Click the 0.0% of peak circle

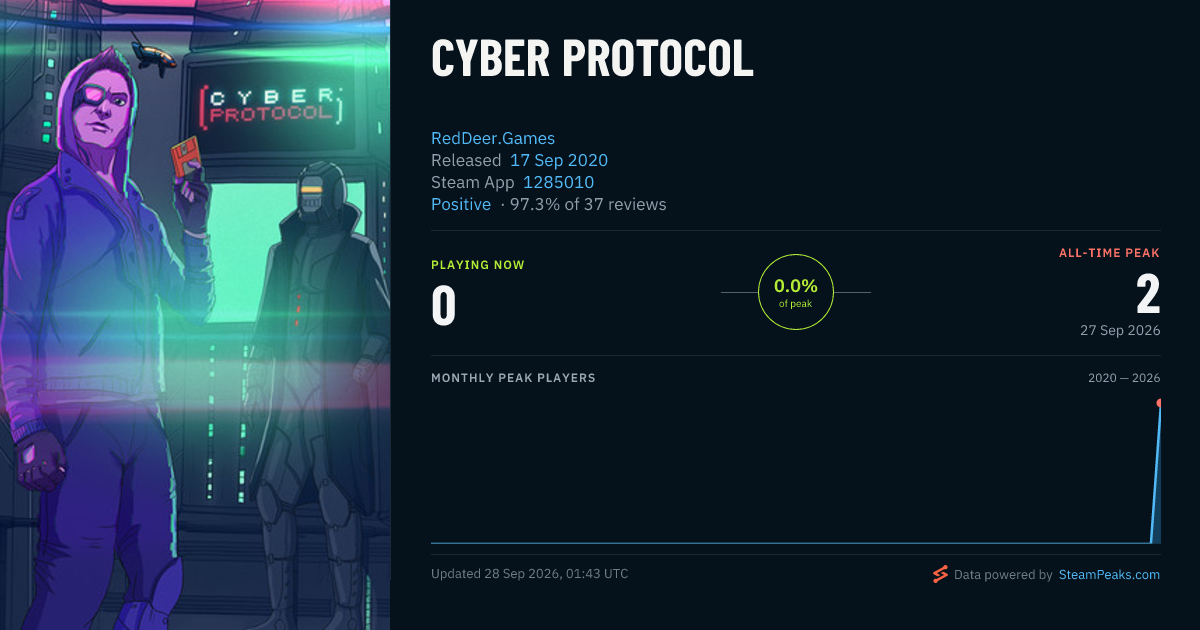click(x=796, y=292)
